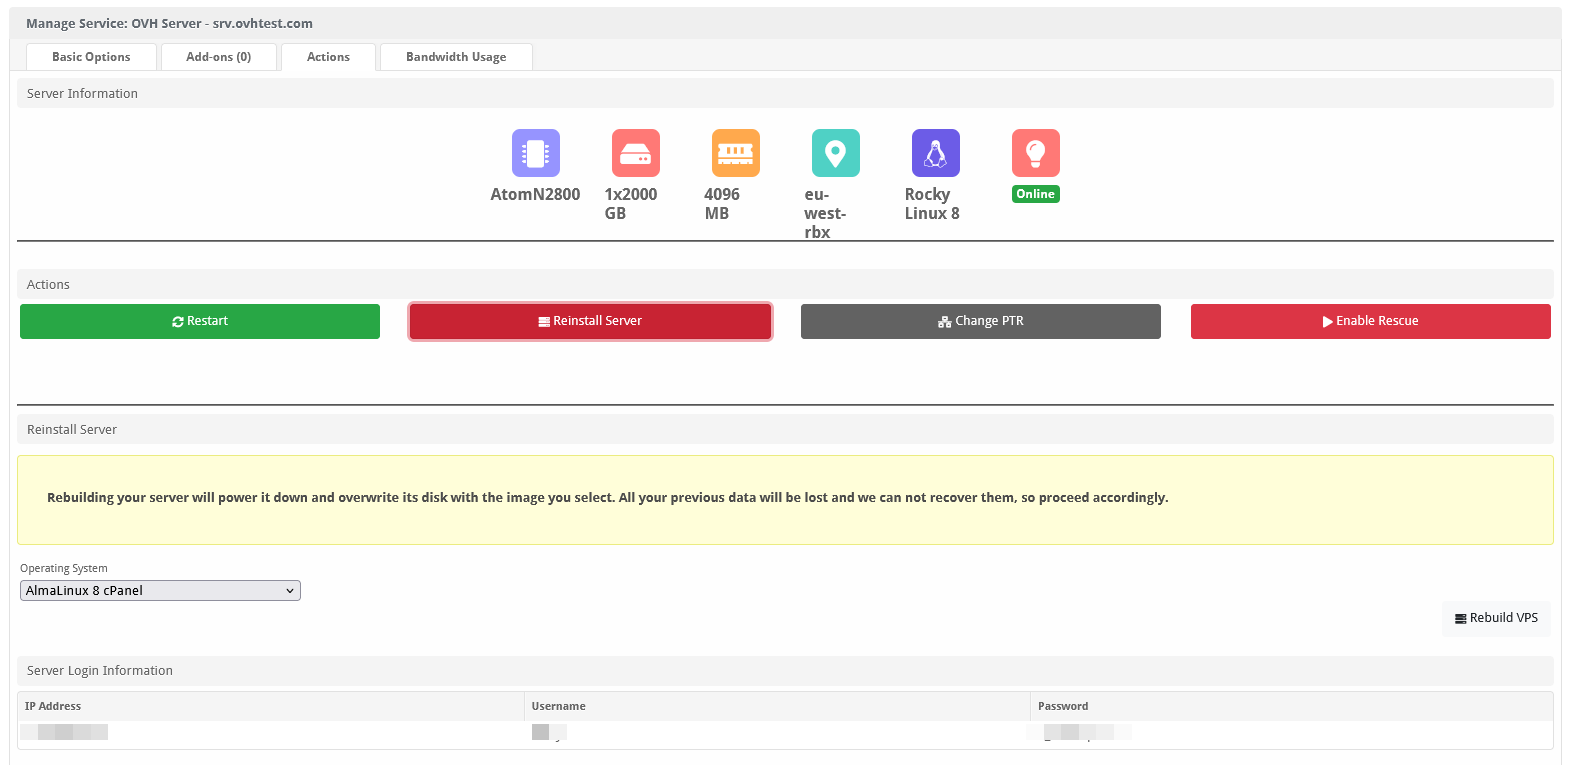This screenshot has height=765, width=1570.
Task: Open the Basic Options tab
Action: [x=91, y=57]
